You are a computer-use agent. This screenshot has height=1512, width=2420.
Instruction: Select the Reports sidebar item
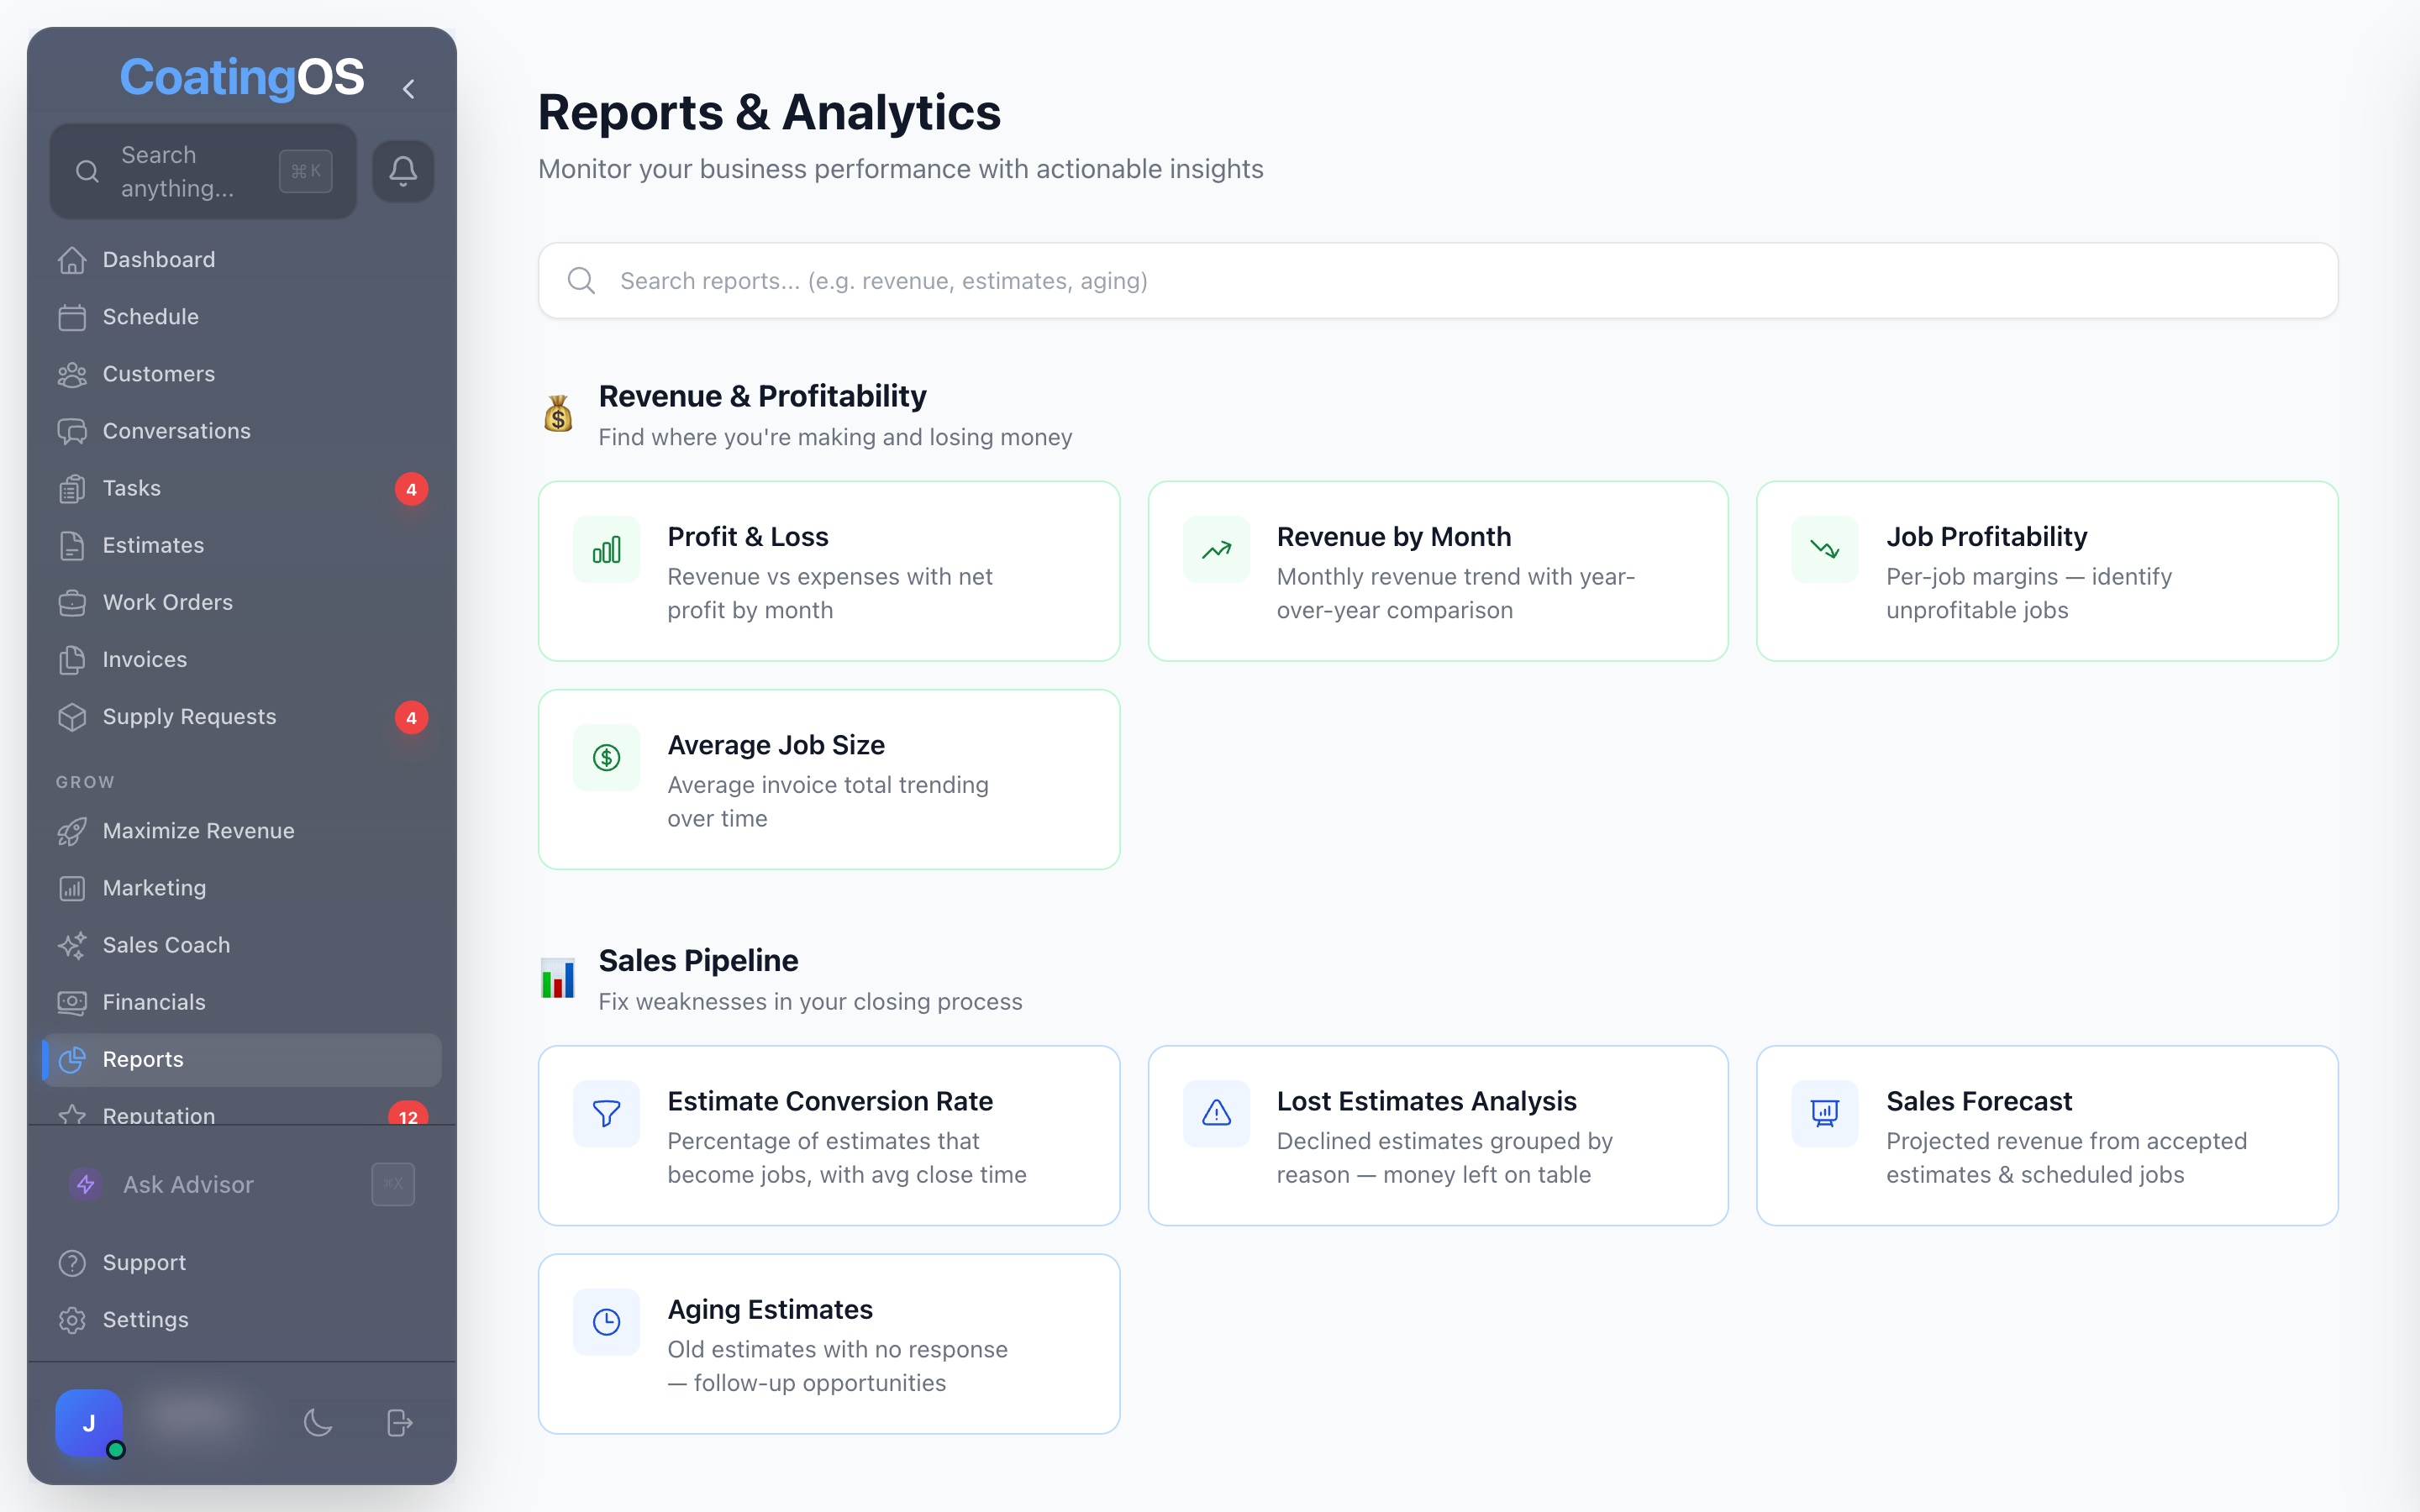(x=241, y=1059)
